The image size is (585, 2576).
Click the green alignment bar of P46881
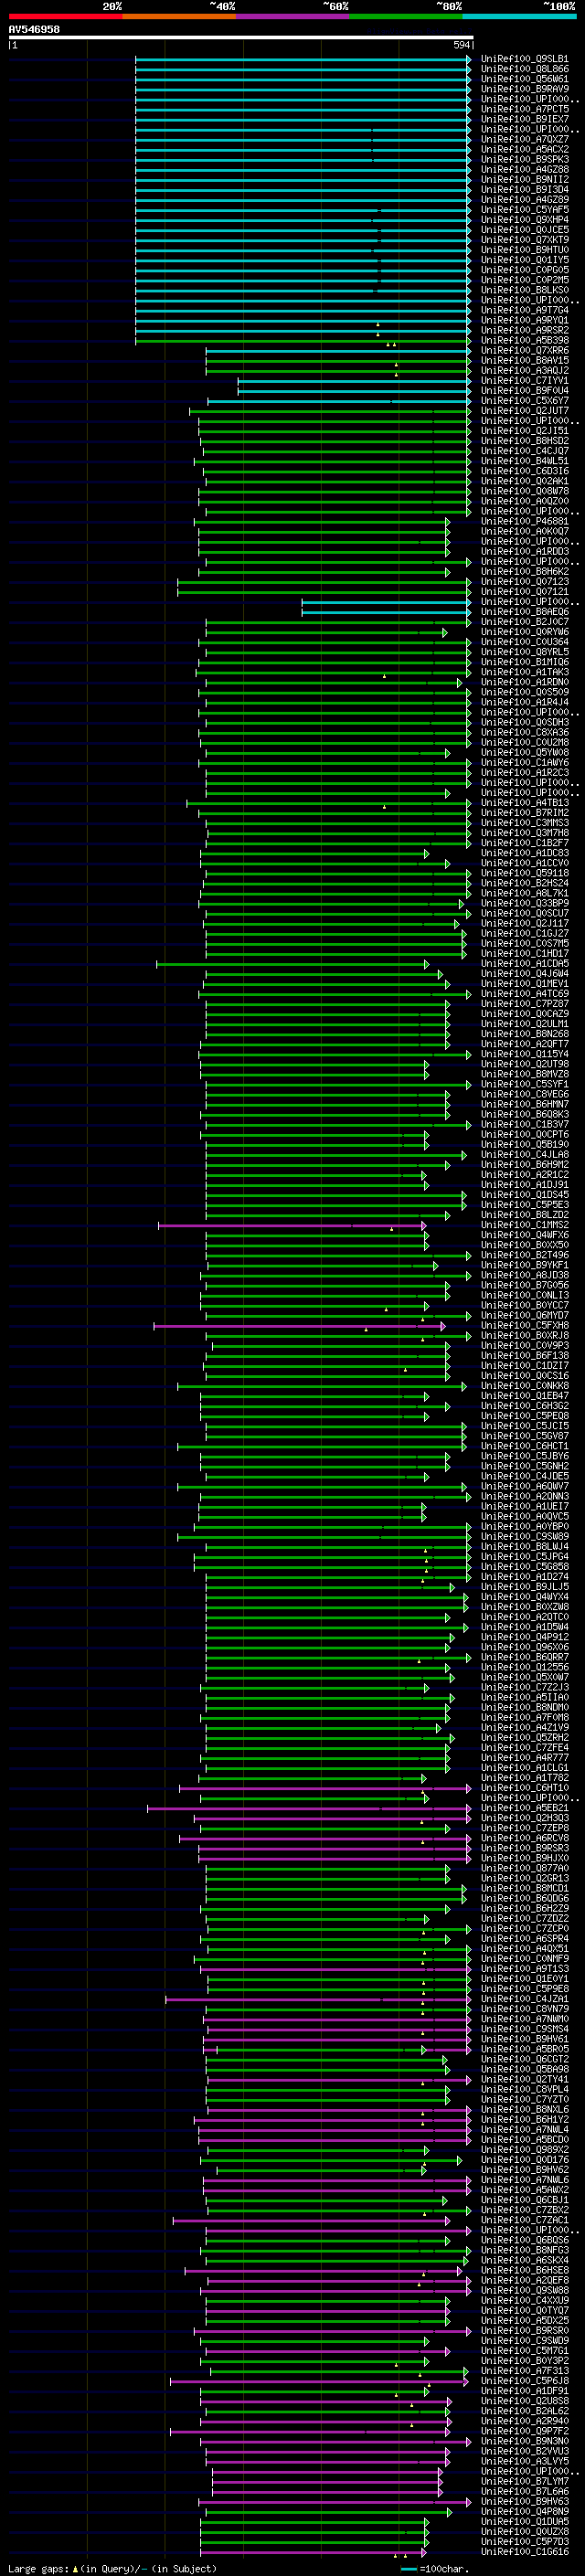(x=322, y=521)
